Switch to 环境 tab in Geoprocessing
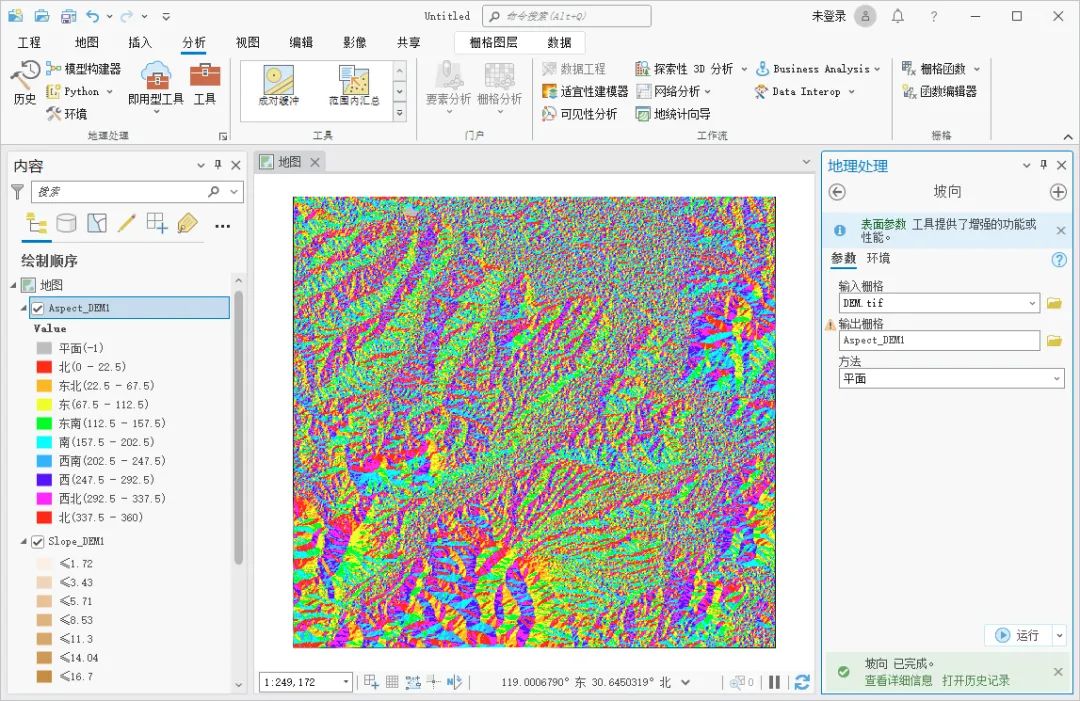This screenshot has width=1080, height=701. pyautogui.click(x=878, y=258)
